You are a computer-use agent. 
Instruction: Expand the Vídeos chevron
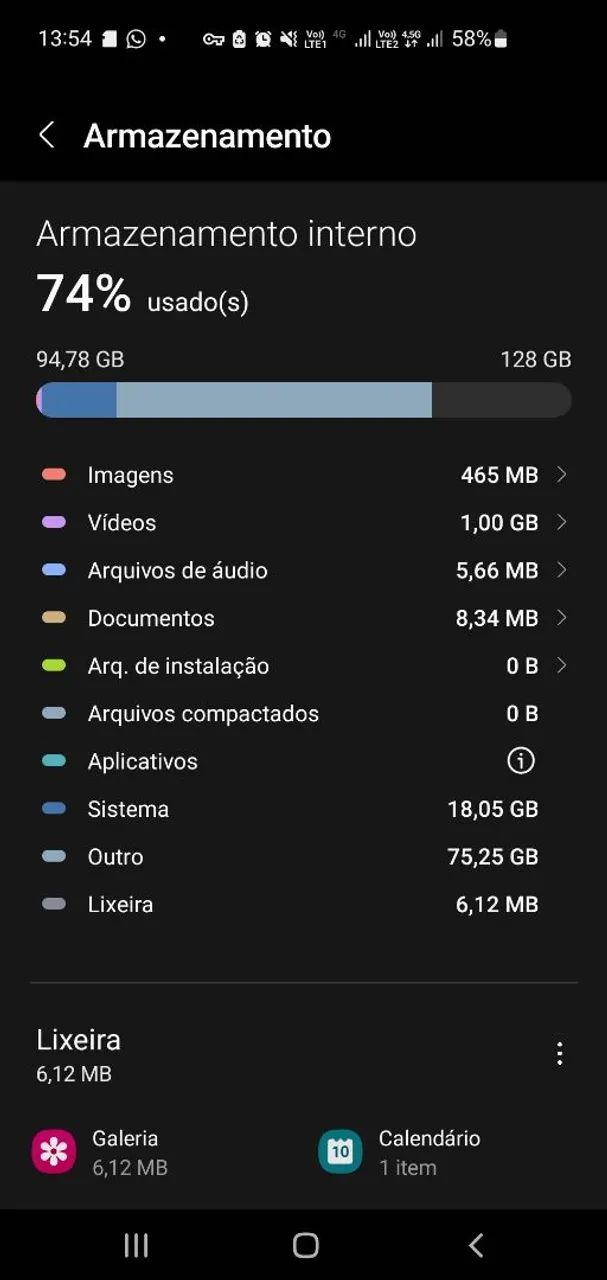561,522
